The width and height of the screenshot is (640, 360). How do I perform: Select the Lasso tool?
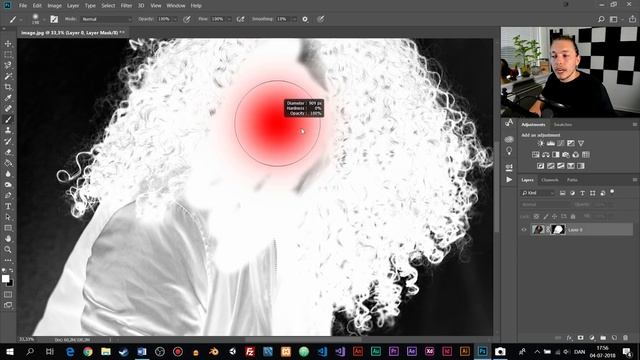tap(8, 65)
